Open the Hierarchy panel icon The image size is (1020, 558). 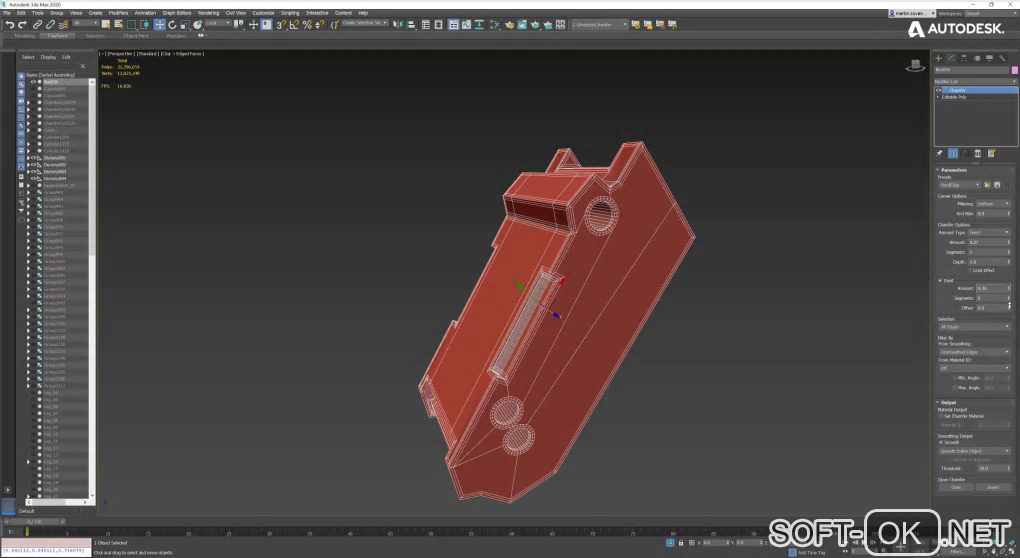pos(964,58)
